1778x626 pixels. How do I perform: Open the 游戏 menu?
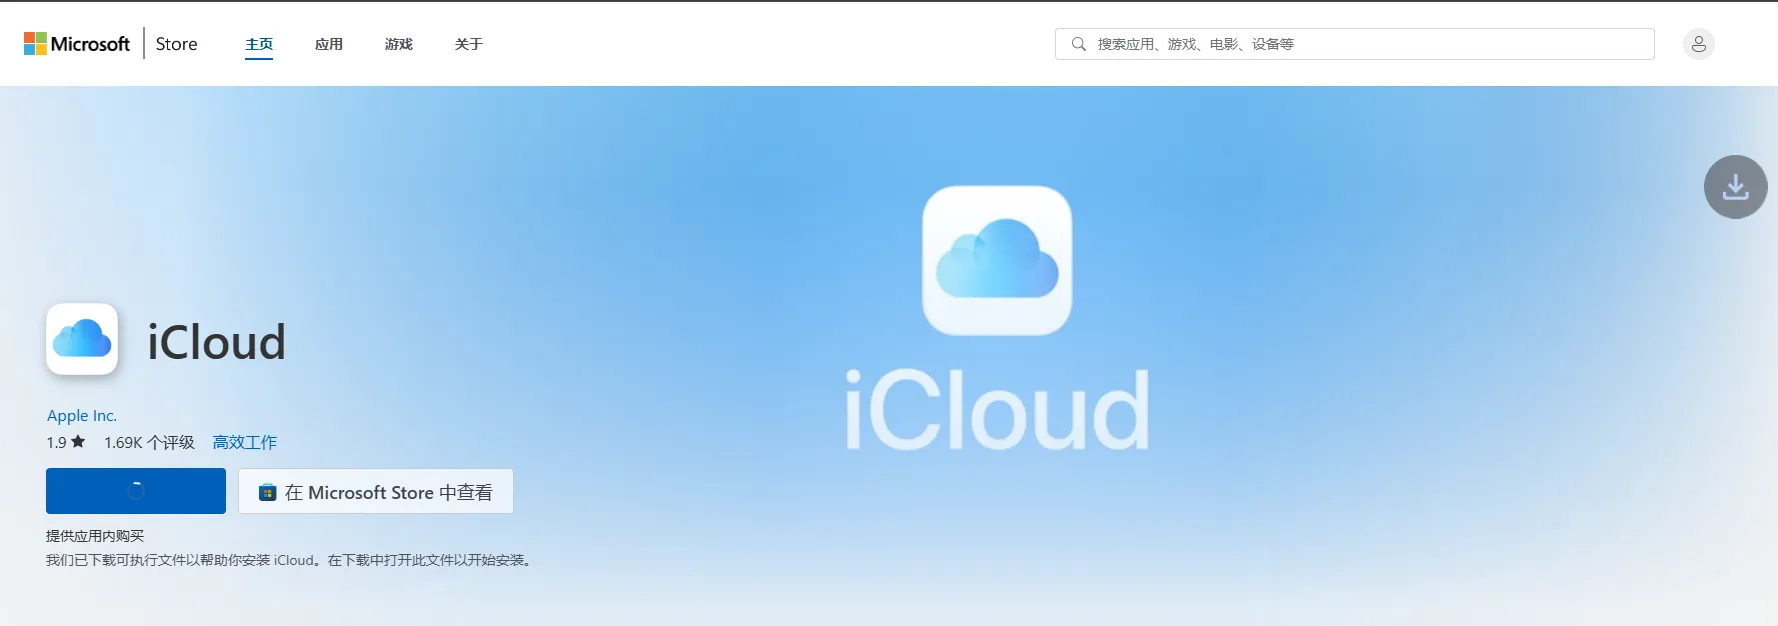coord(399,44)
